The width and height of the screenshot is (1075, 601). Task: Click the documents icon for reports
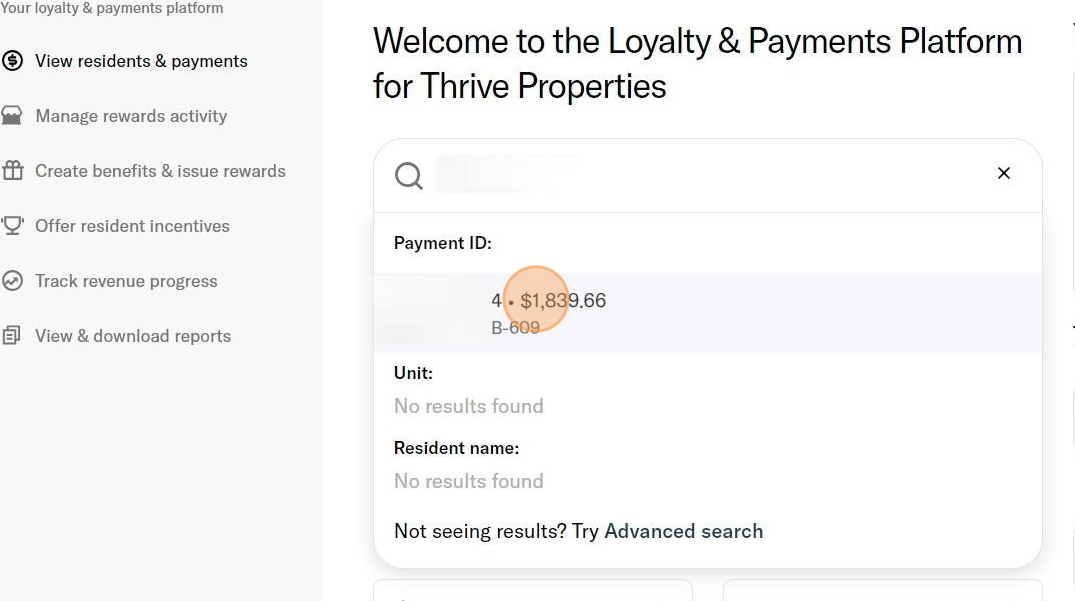[13, 336]
